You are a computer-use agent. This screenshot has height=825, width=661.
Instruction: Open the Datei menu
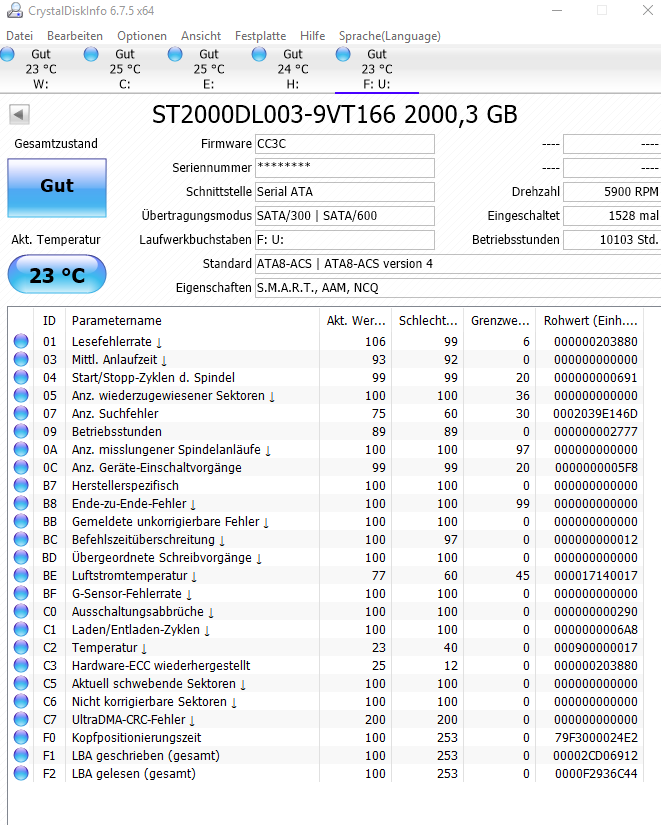coord(19,36)
